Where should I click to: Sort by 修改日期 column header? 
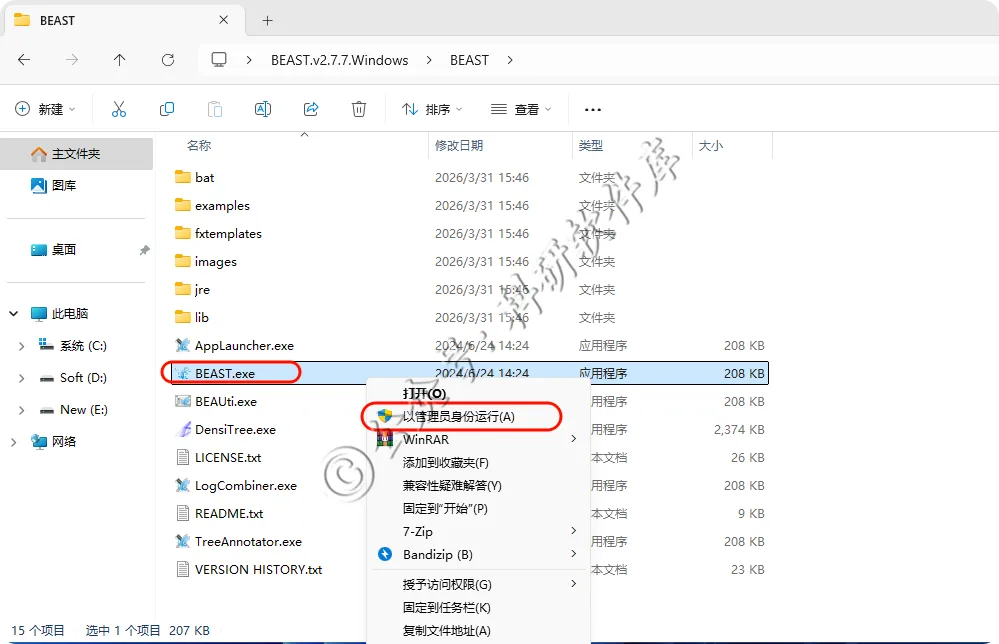tap(459, 146)
